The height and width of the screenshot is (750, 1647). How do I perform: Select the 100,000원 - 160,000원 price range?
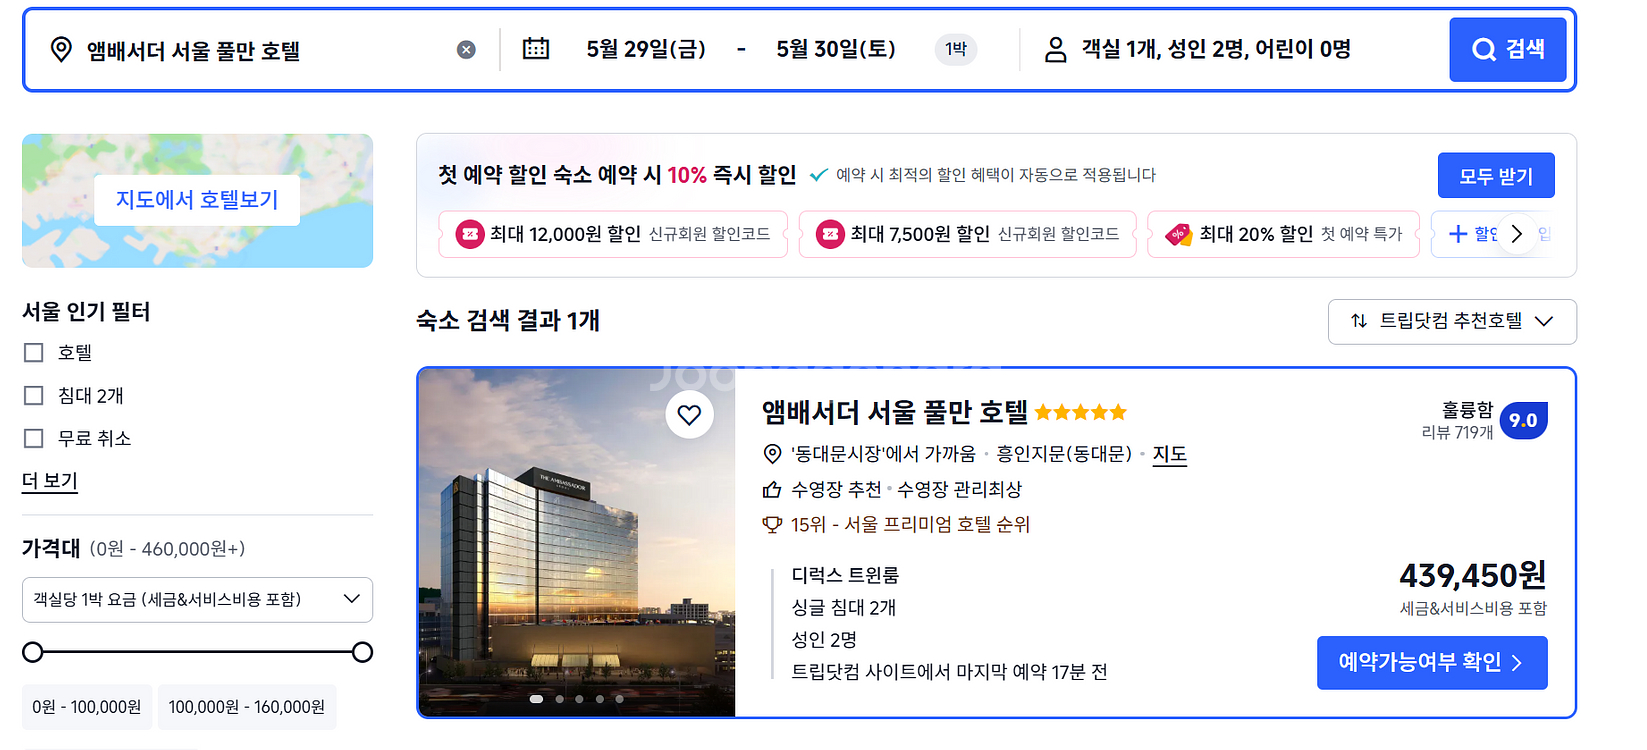pos(247,707)
